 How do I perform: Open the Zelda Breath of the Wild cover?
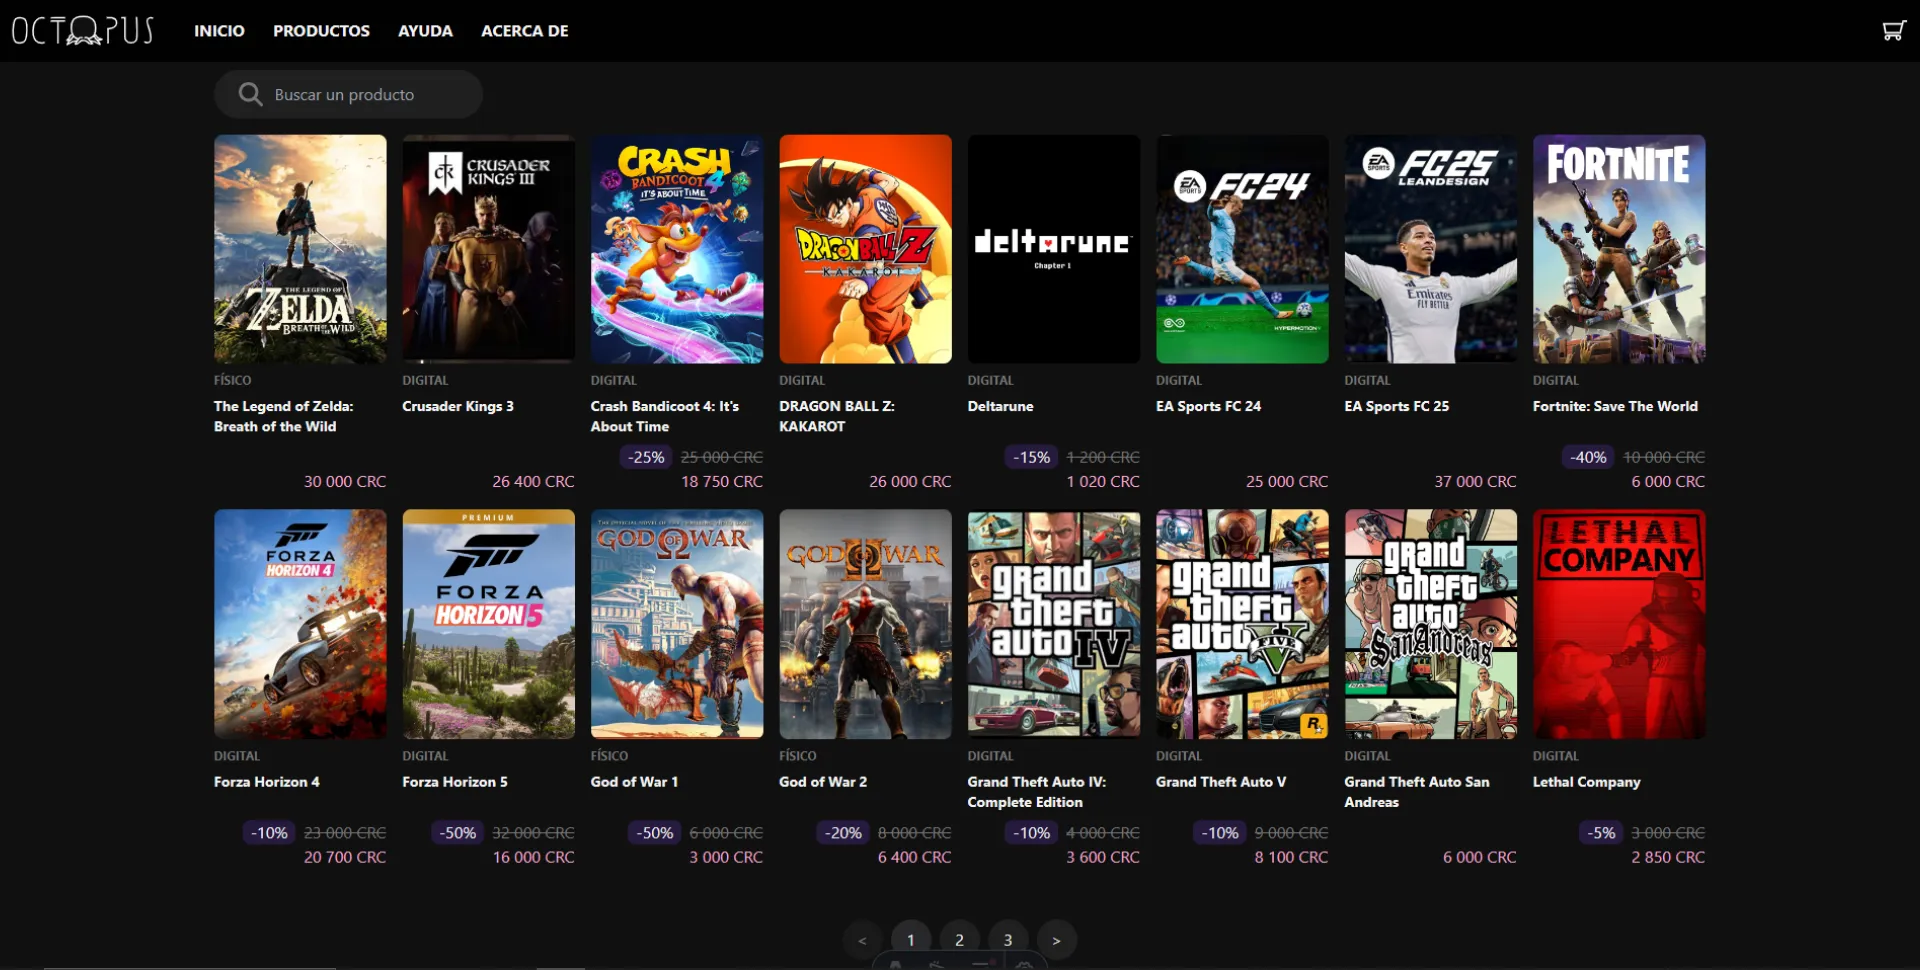[300, 249]
